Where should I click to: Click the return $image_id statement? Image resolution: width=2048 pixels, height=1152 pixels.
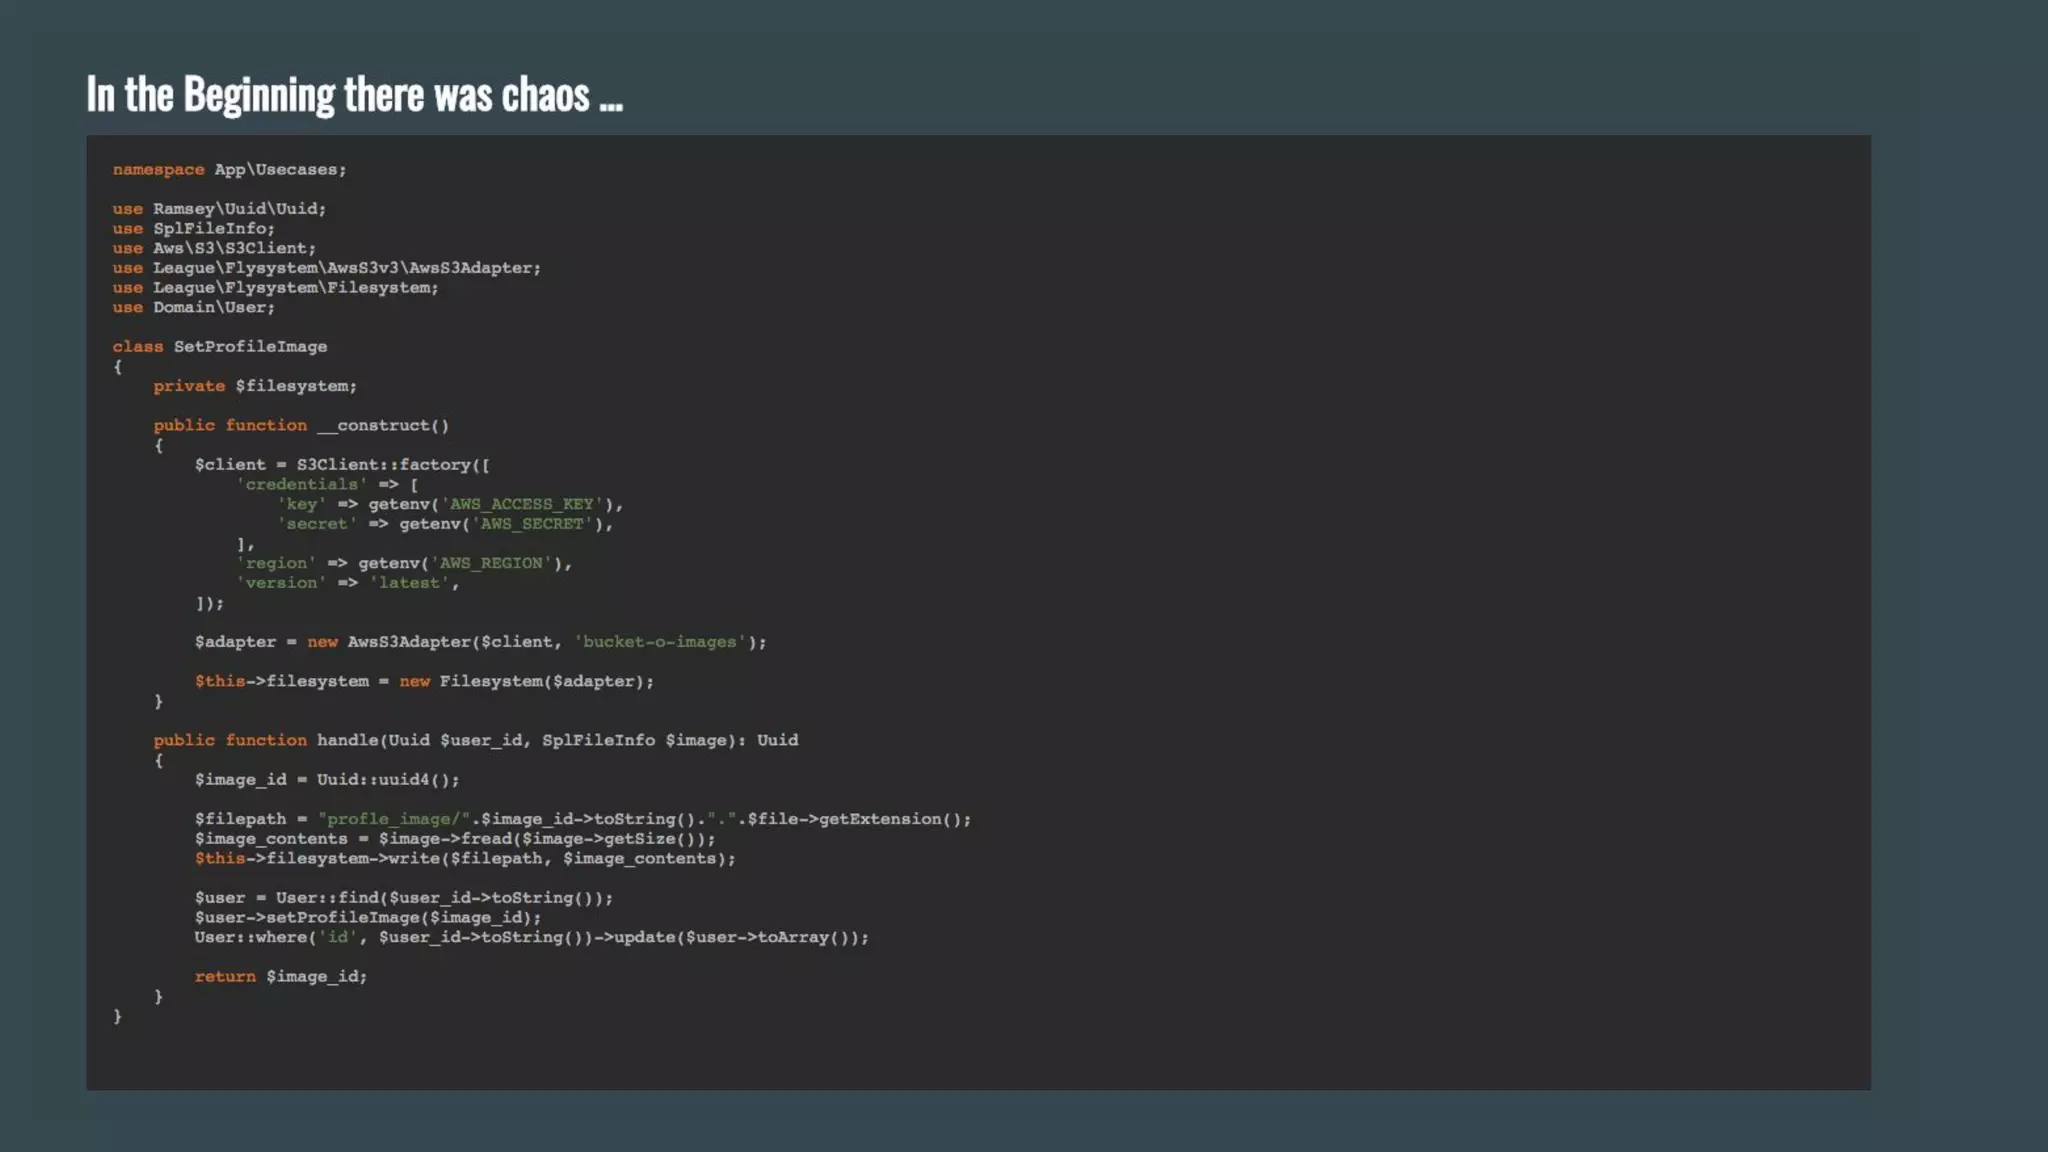point(280,977)
